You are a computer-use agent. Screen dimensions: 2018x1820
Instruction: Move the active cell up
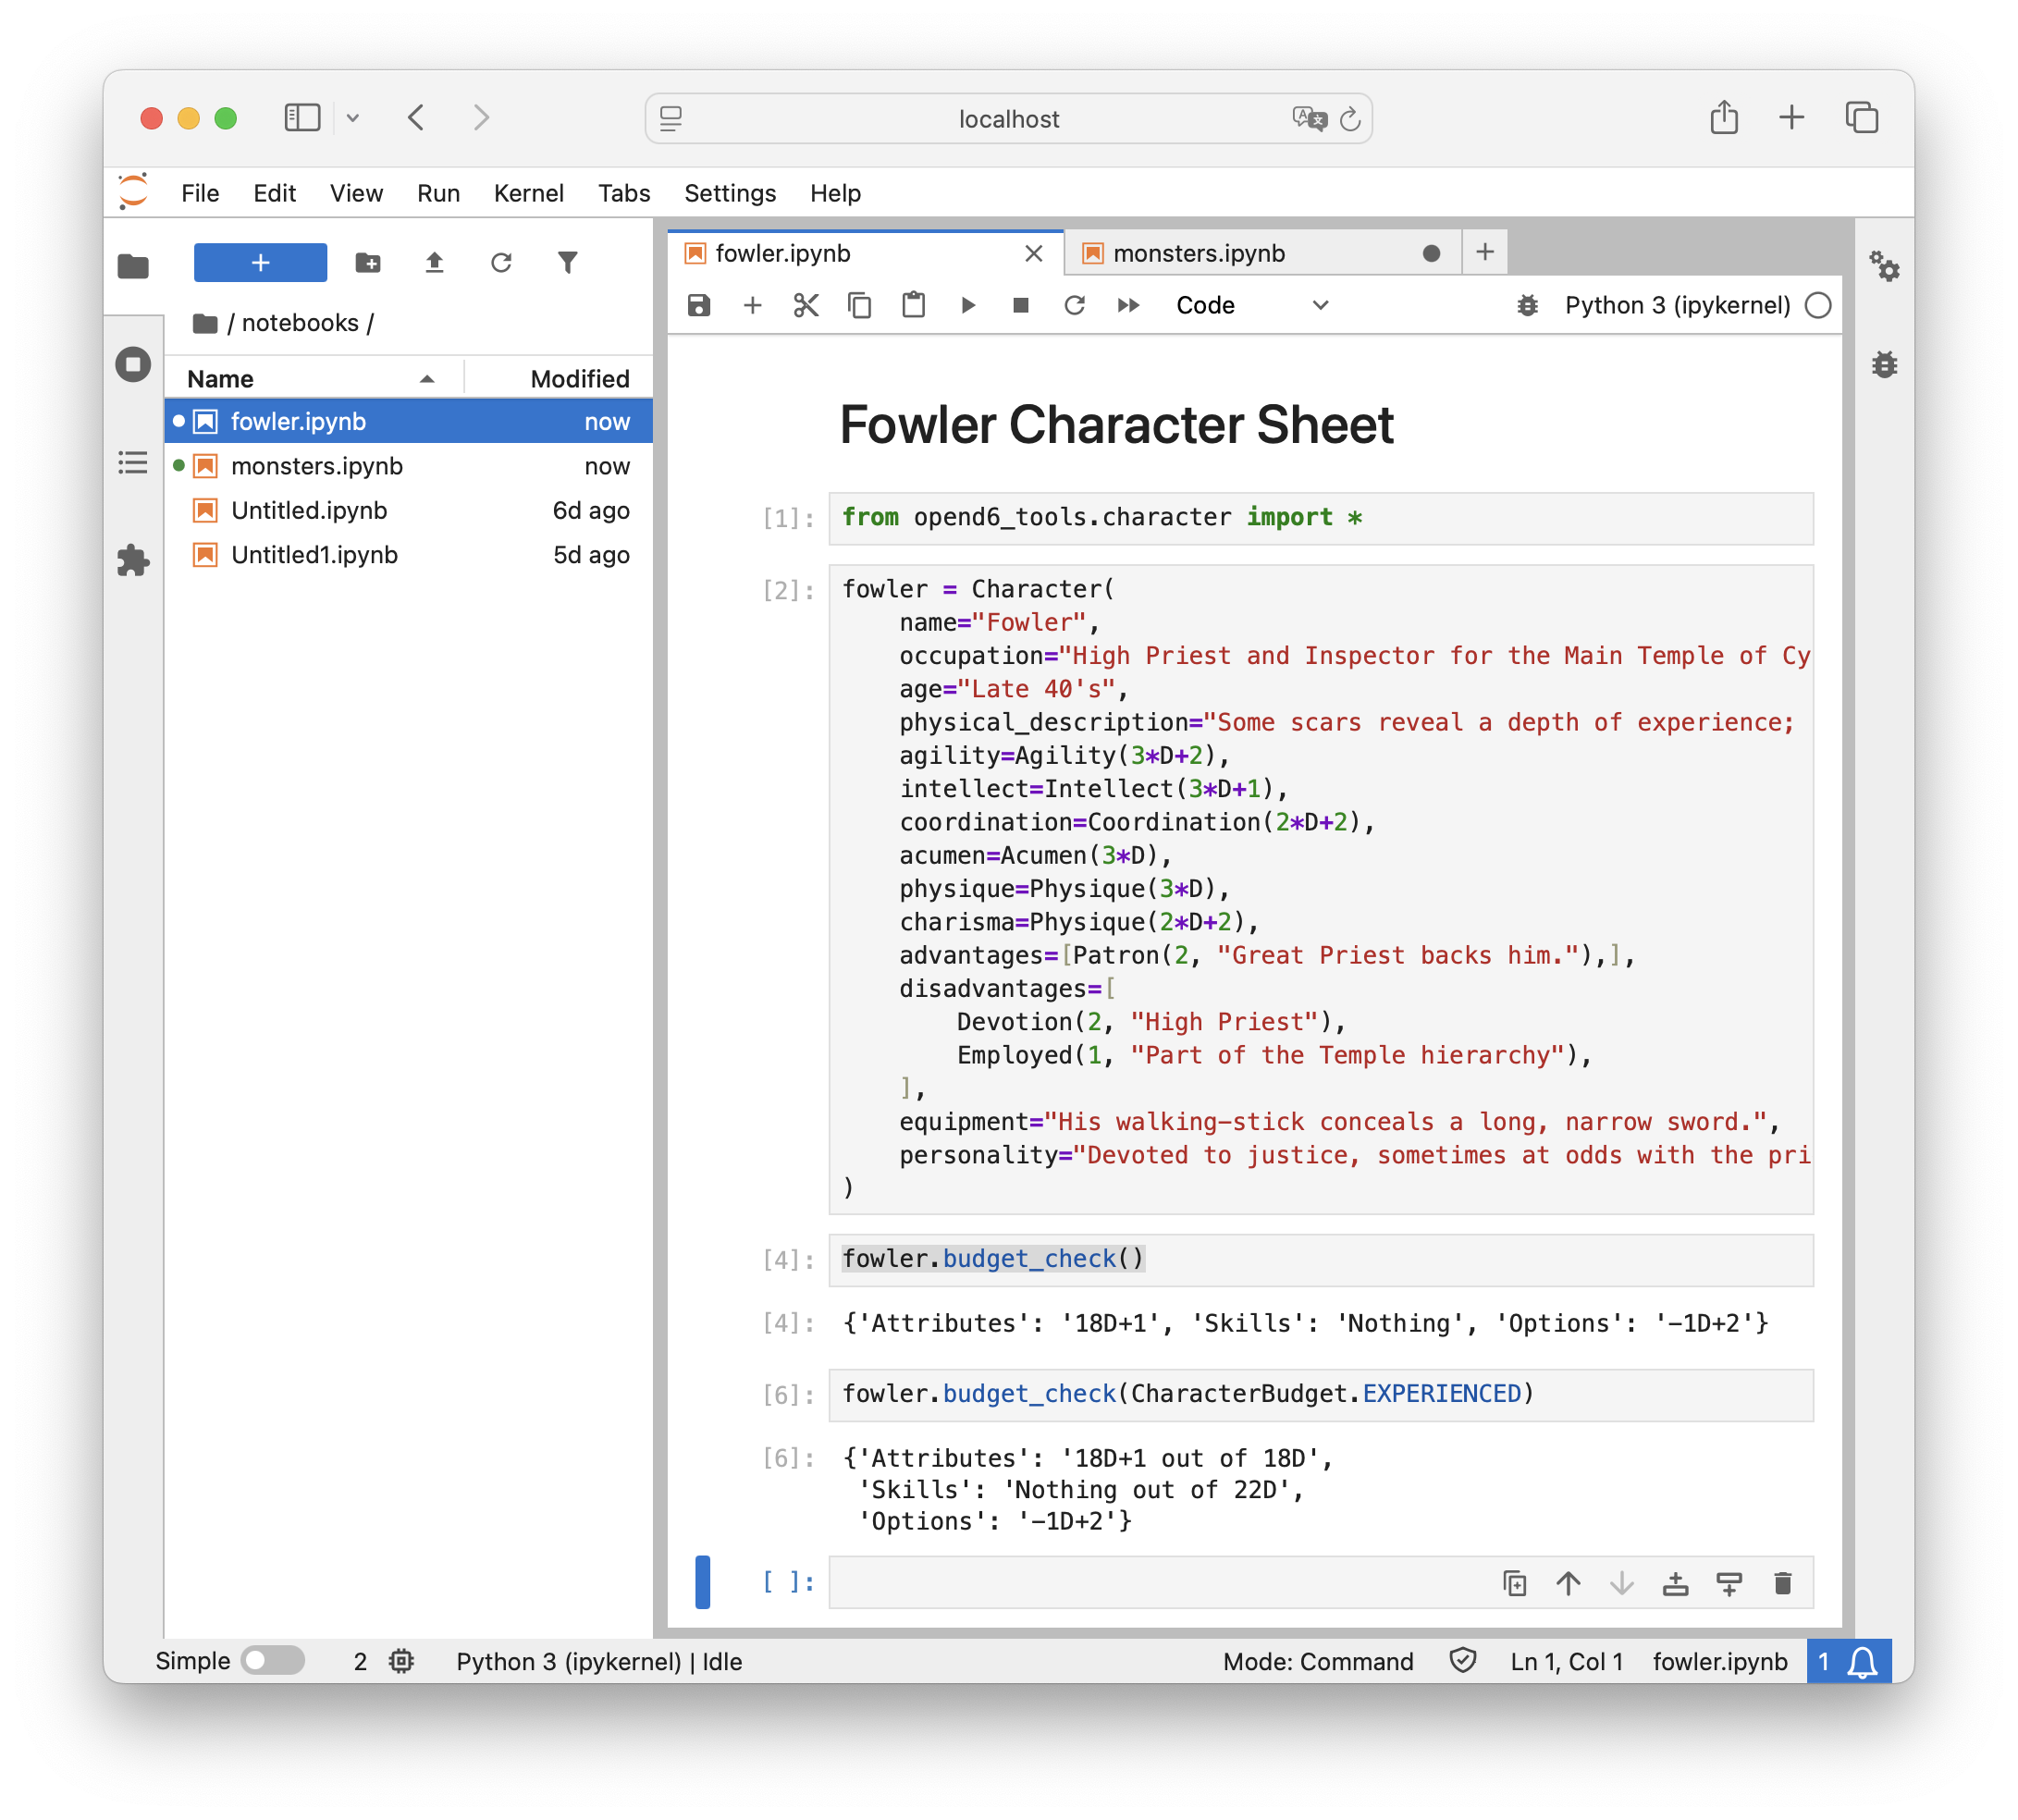click(1568, 1583)
